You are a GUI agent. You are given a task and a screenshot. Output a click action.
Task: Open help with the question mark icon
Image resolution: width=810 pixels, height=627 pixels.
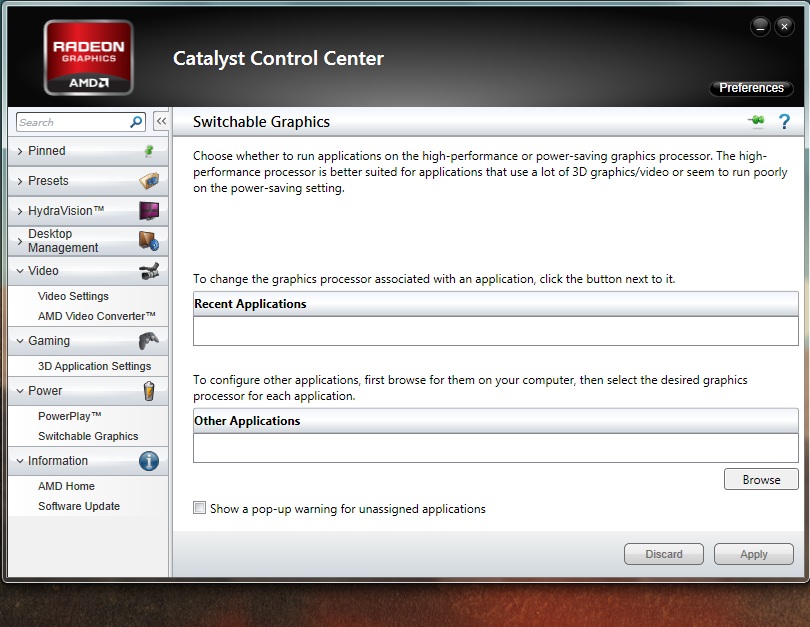click(x=784, y=122)
